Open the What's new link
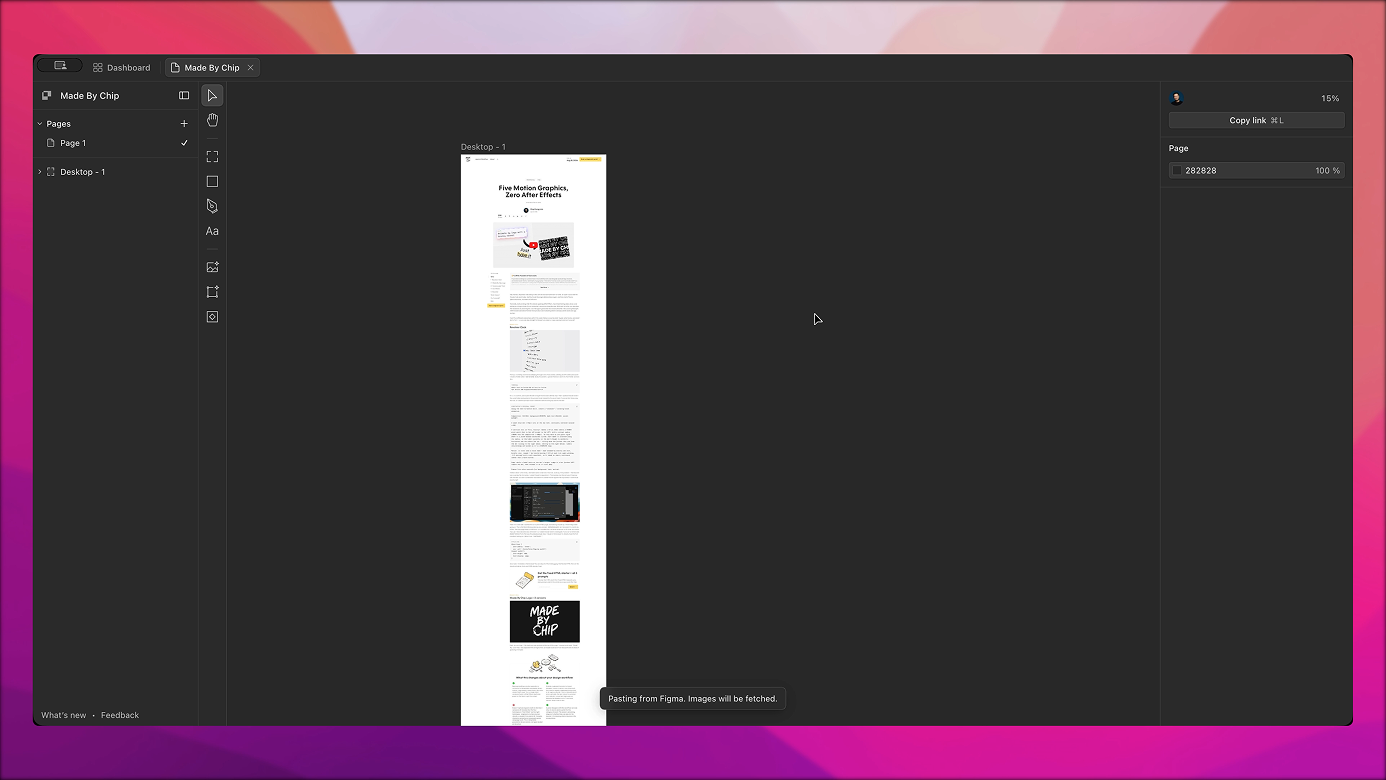The width and height of the screenshot is (1386, 780). click(64, 715)
